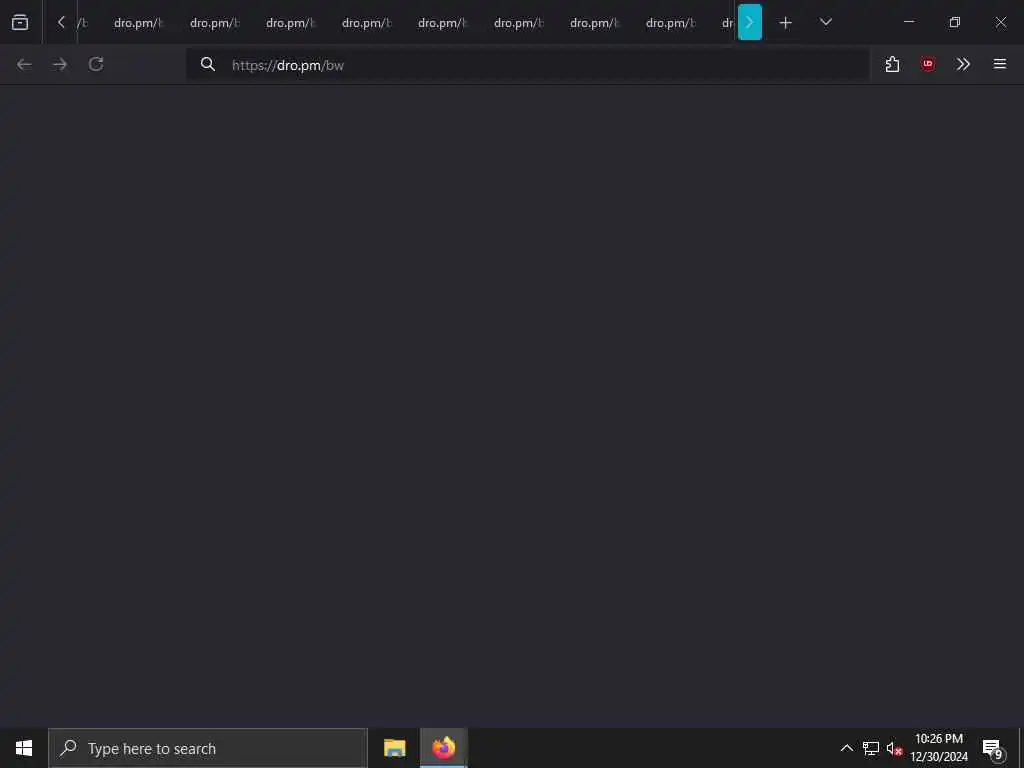1024x768 pixels.
Task: Close the Firefox window
Action: coord(1000,22)
